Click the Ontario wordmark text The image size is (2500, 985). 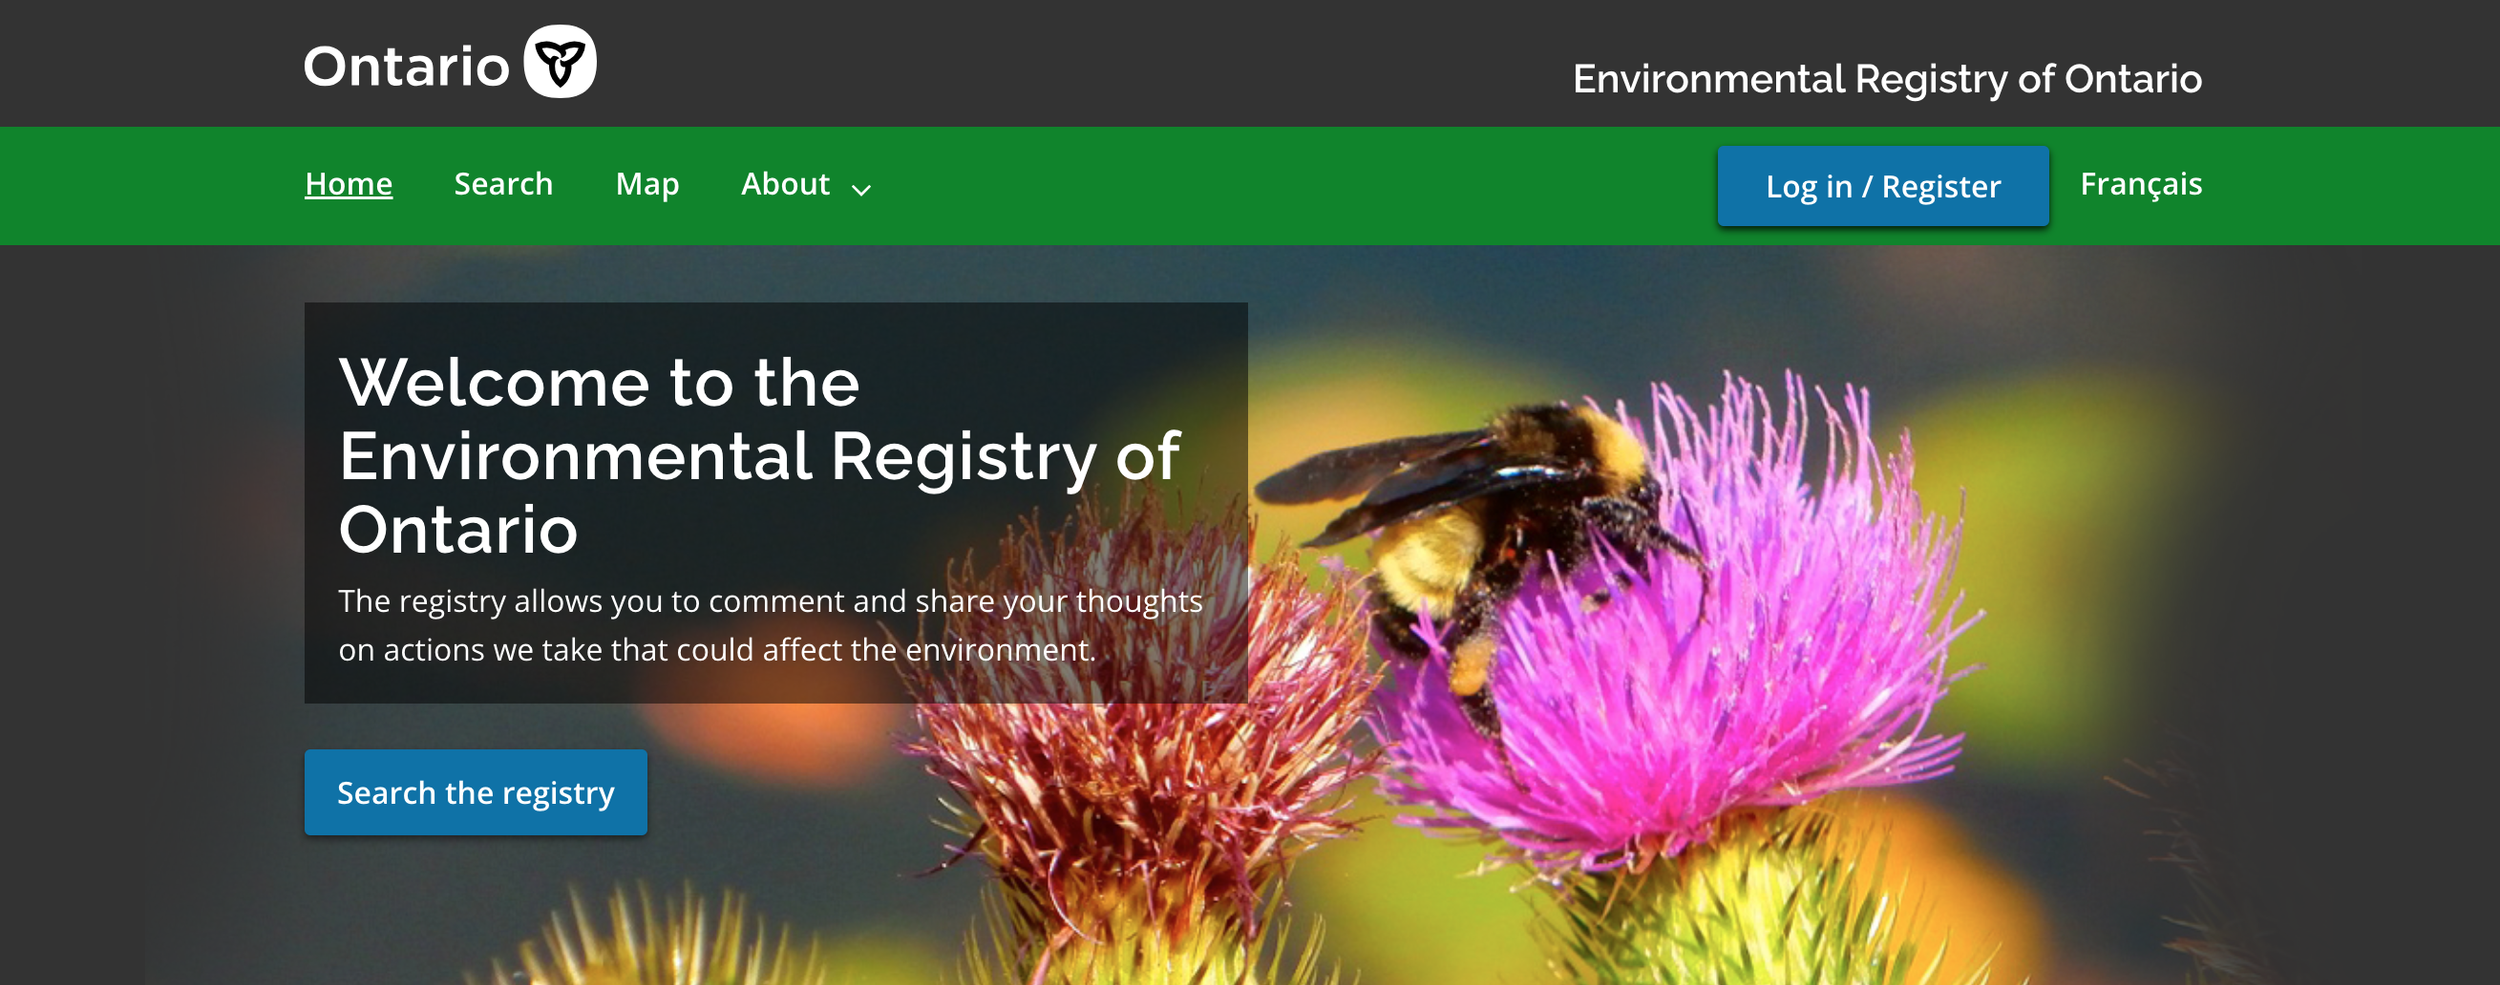[407, 67]
